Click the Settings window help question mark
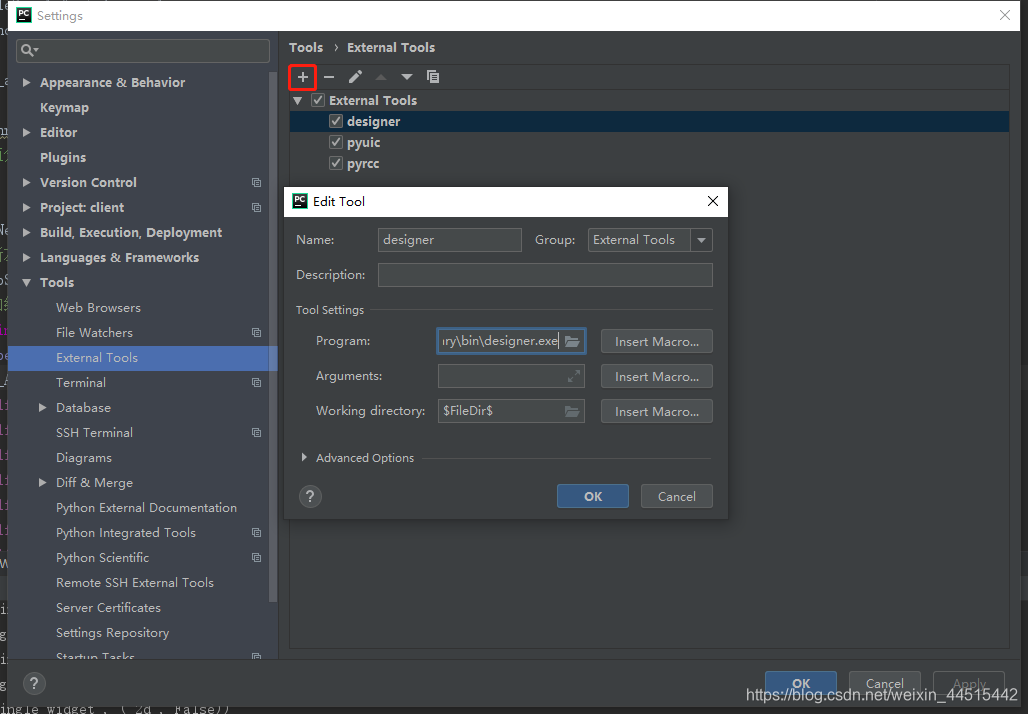This screenshot has width=1028, height=714. [35, 683]
